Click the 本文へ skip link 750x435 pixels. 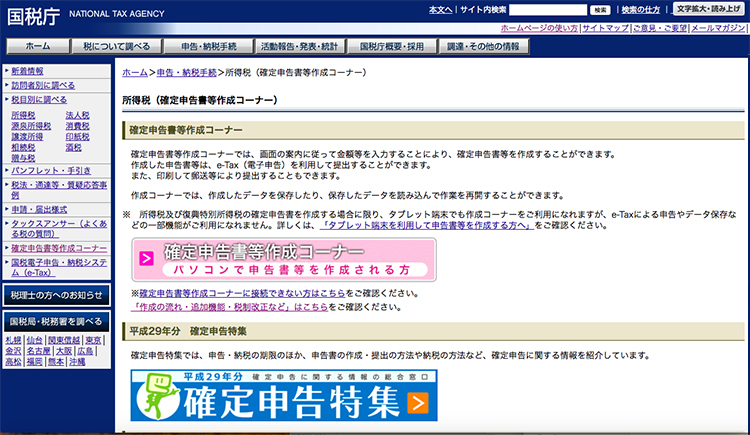tap(440, 9)
